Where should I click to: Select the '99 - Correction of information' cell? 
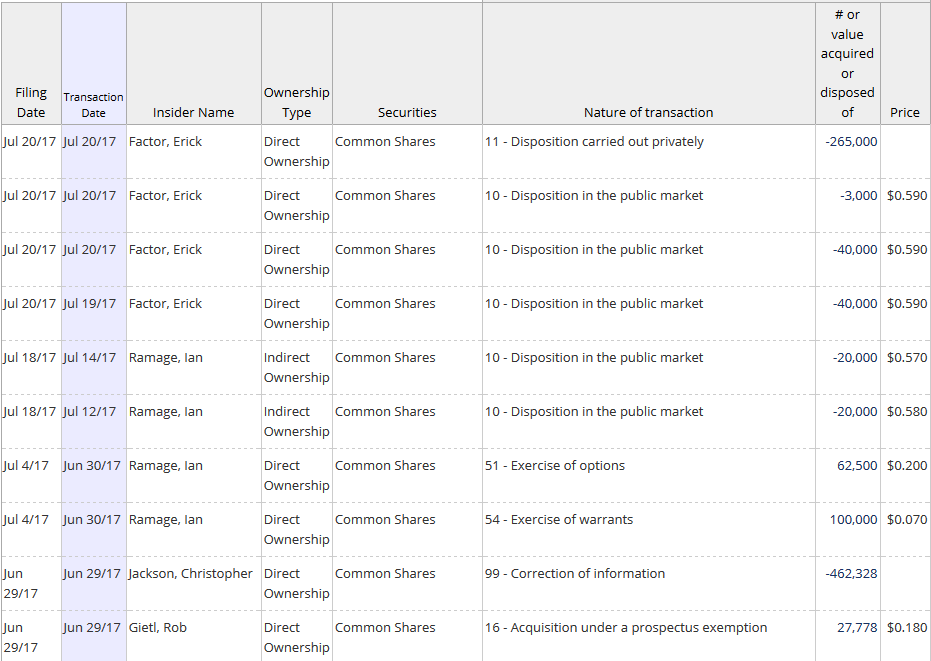click(575, 574)
